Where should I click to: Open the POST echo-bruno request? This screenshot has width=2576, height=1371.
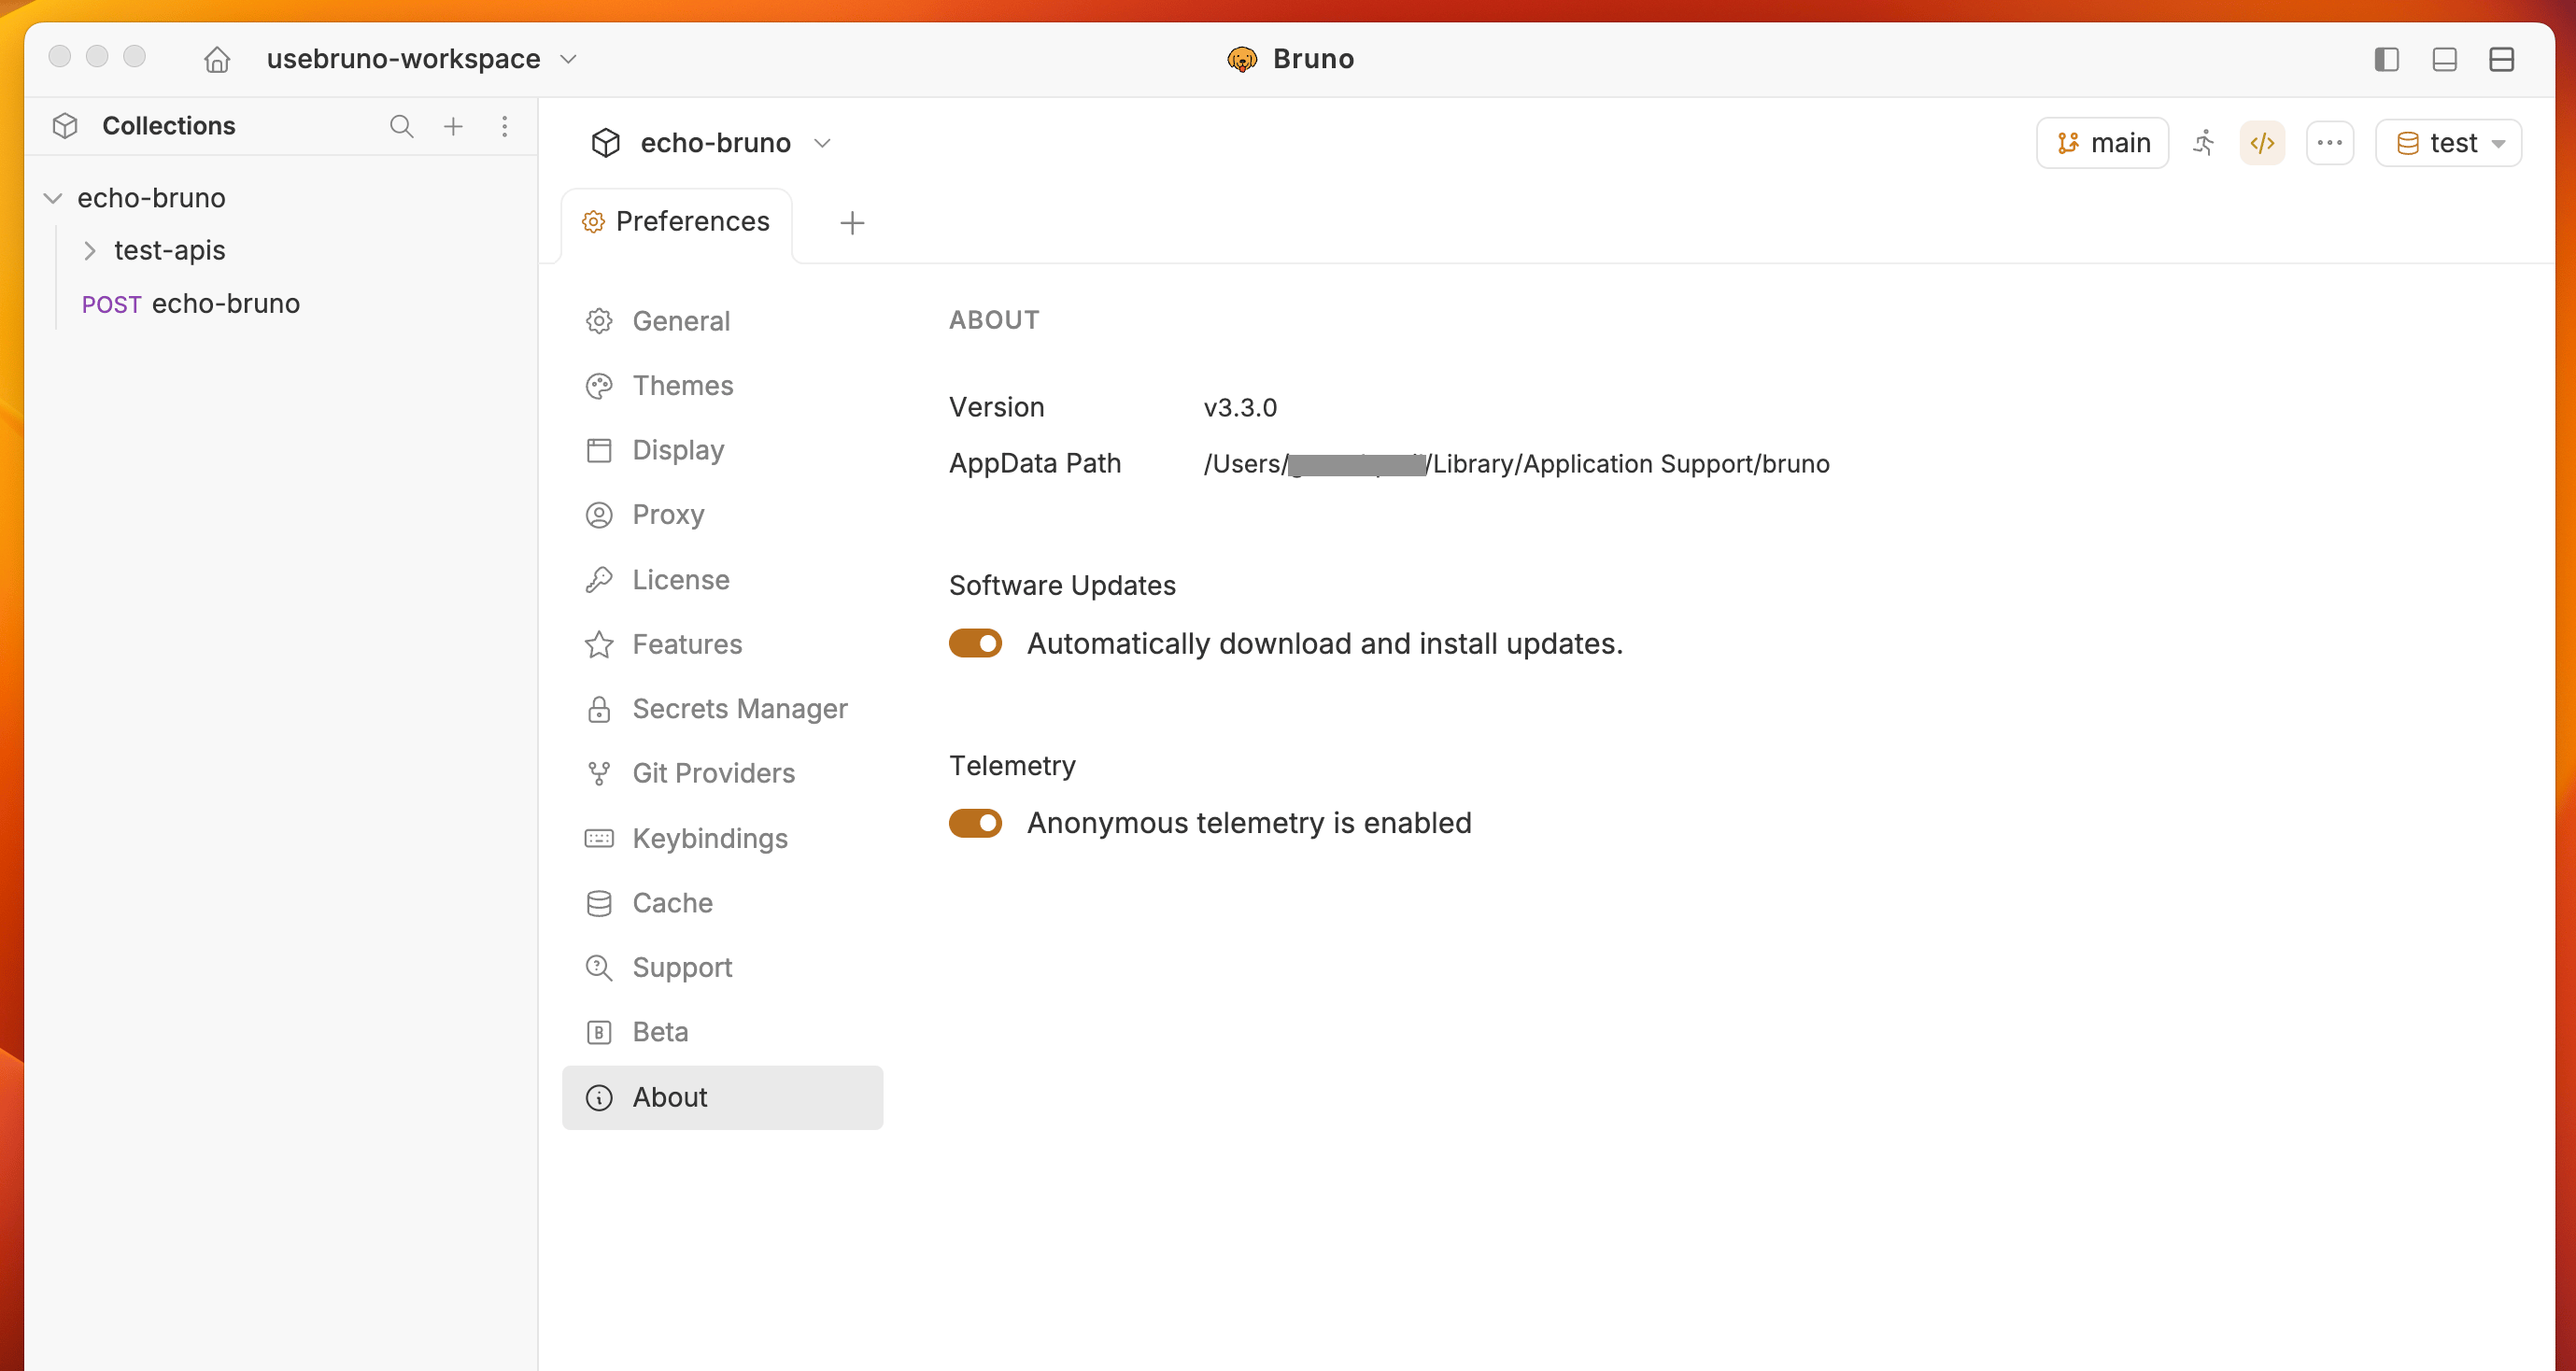pos(191,304)
